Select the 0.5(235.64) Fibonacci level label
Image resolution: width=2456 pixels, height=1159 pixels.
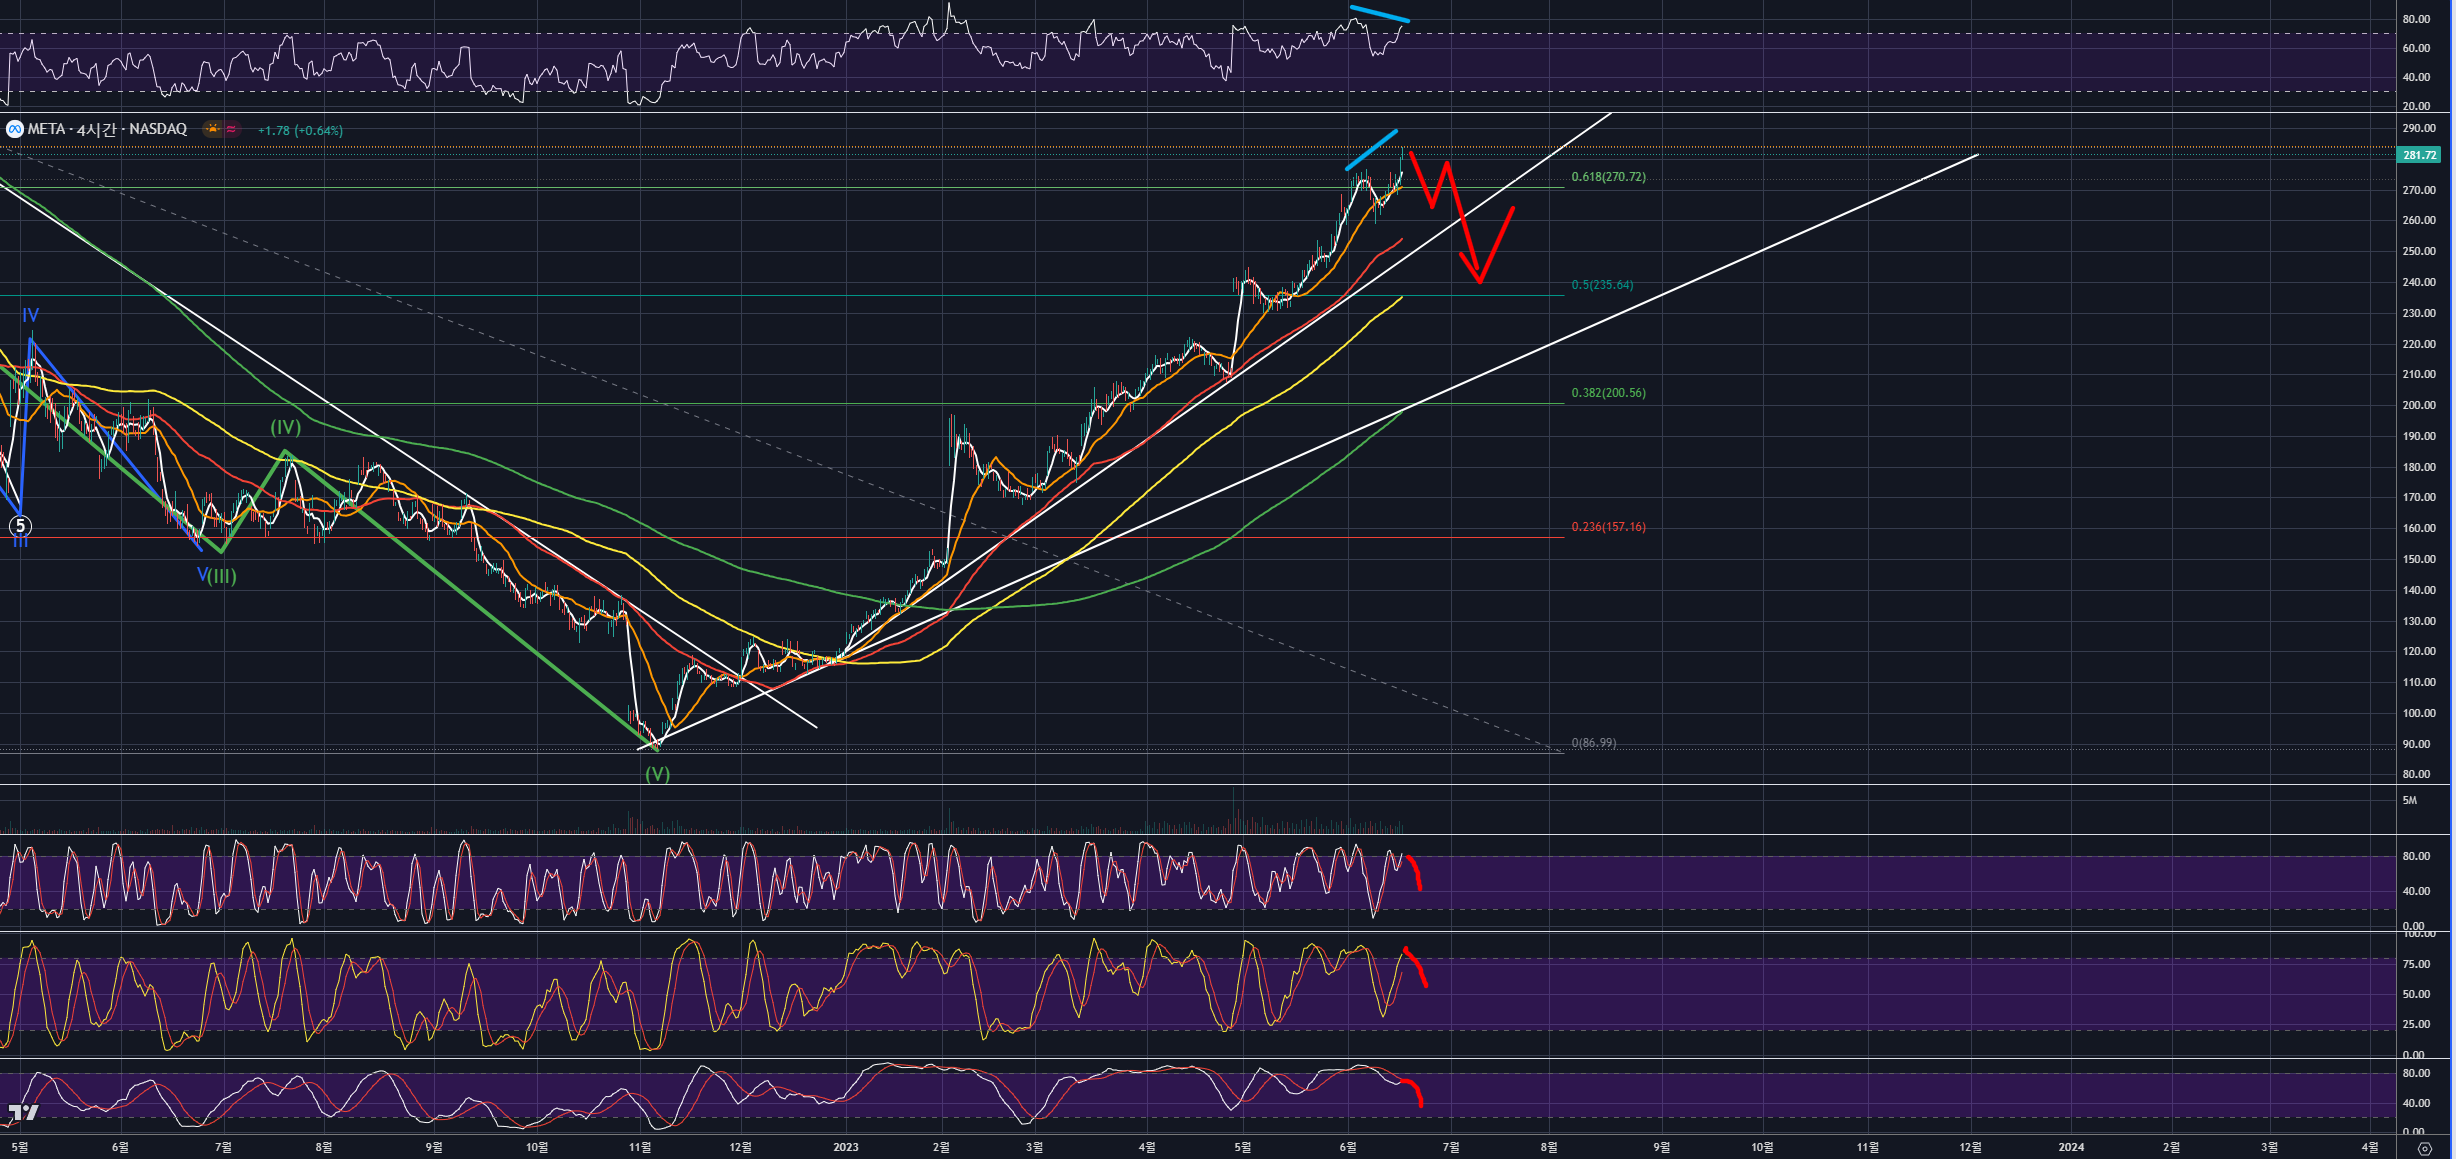pyautogui.click(x=1602, y=285)
